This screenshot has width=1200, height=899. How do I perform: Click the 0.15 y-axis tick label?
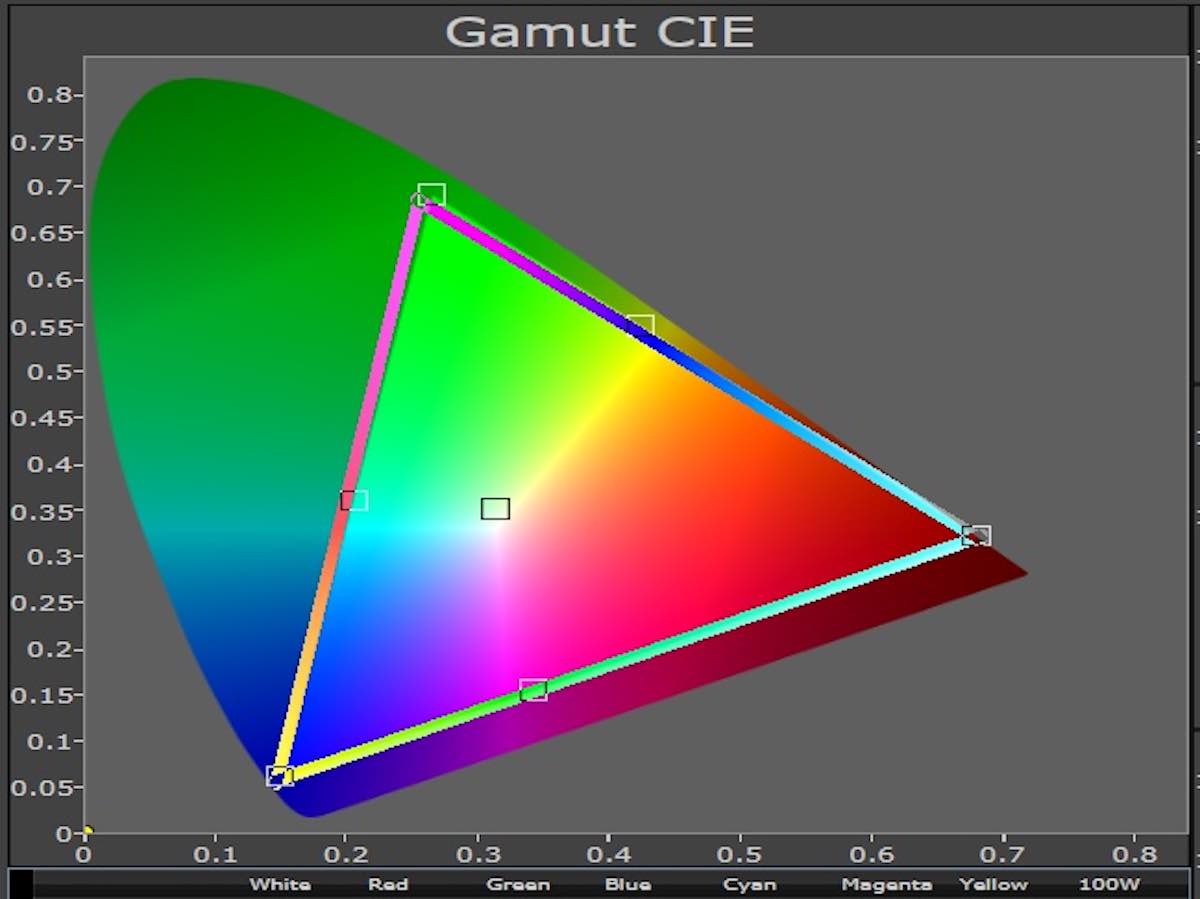pyautogui.click(x=40, y=695)
